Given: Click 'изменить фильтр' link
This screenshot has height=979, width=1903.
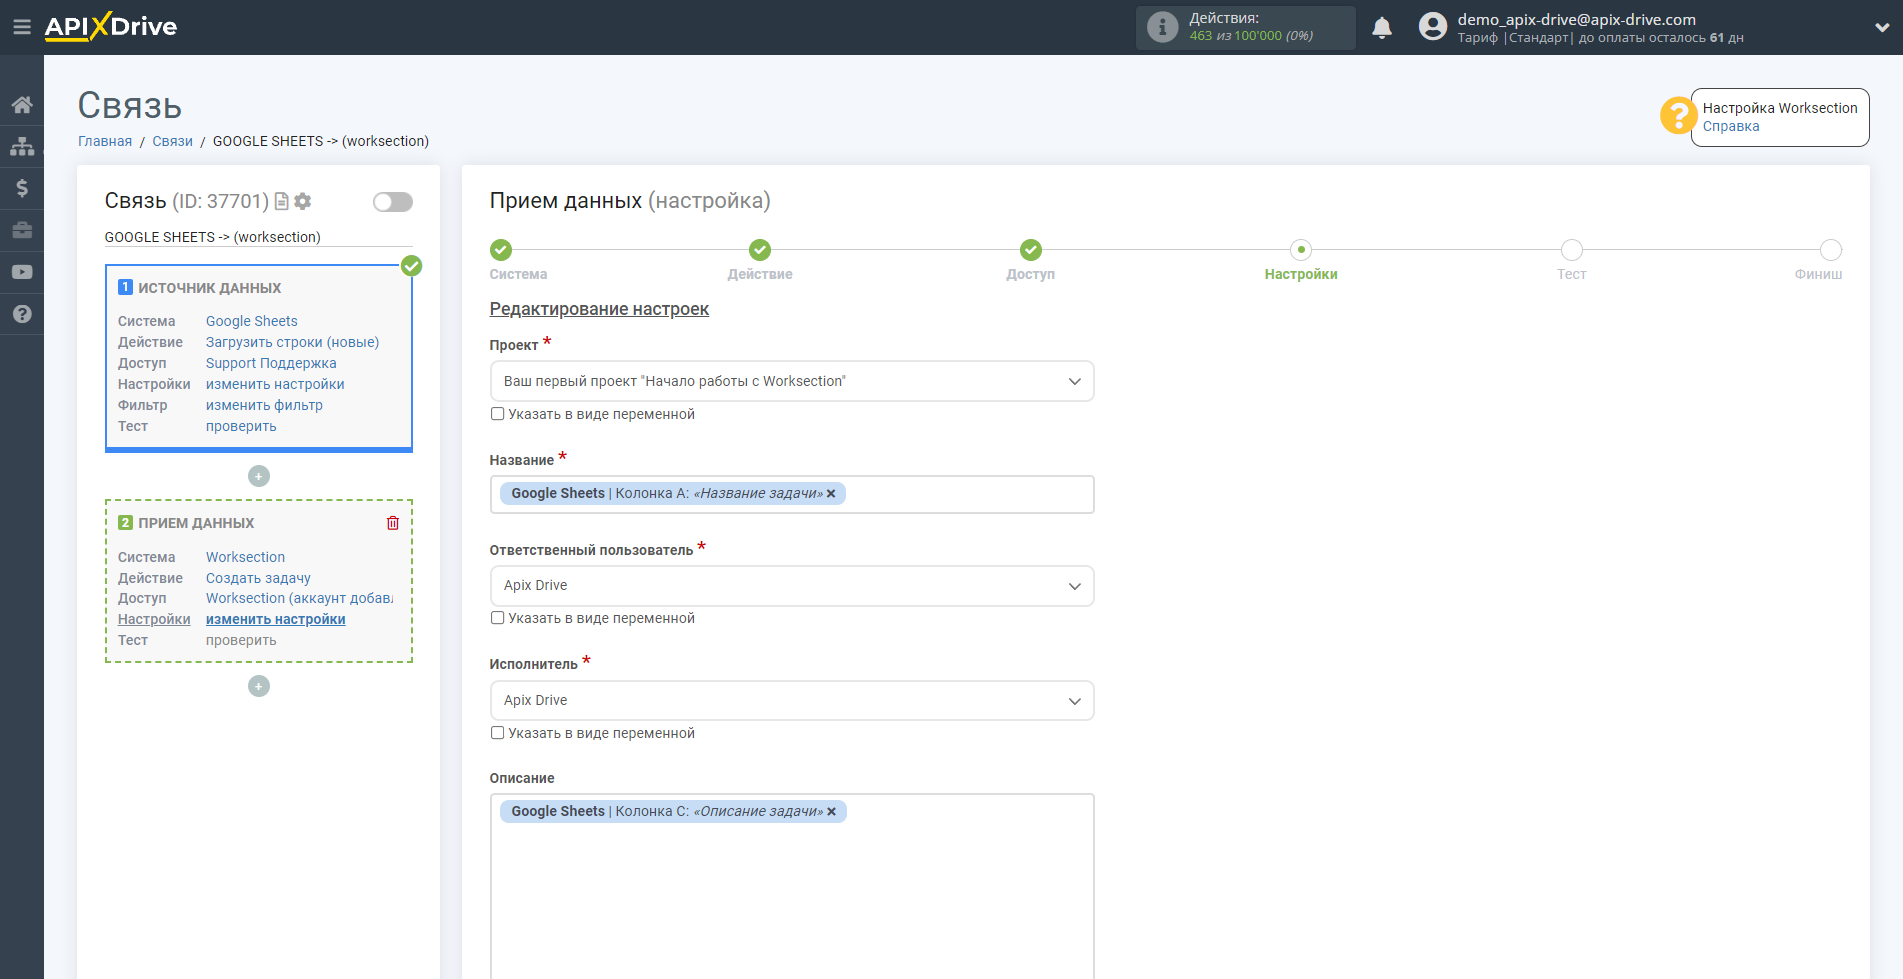Looking at the screenshot, I should coord(264,405).
